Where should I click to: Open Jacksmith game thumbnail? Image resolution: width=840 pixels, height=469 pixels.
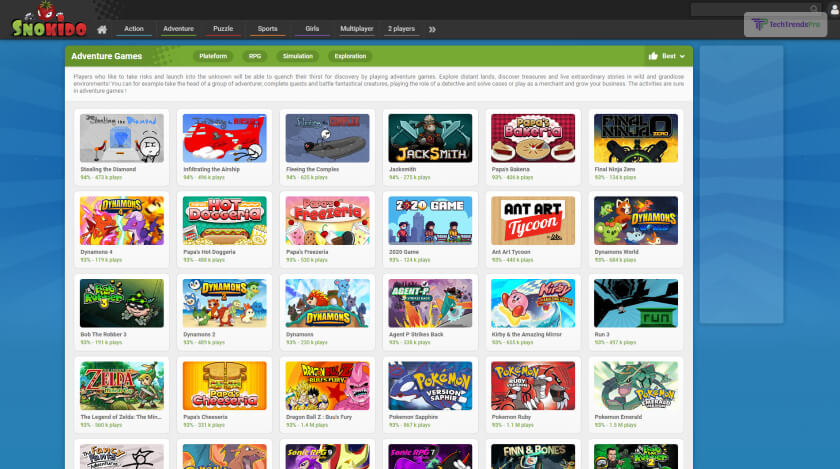click(x=430, y=138)
